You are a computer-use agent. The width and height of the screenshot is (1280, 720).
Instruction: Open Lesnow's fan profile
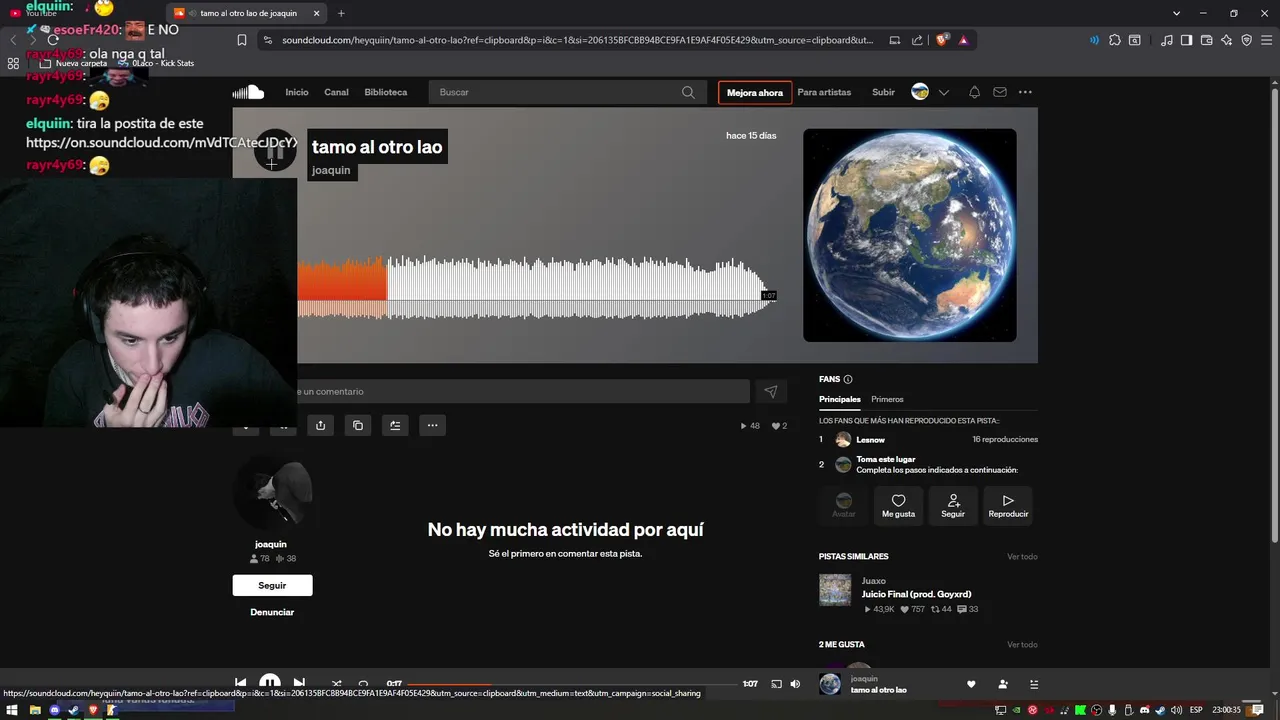(x=870, y=440)
